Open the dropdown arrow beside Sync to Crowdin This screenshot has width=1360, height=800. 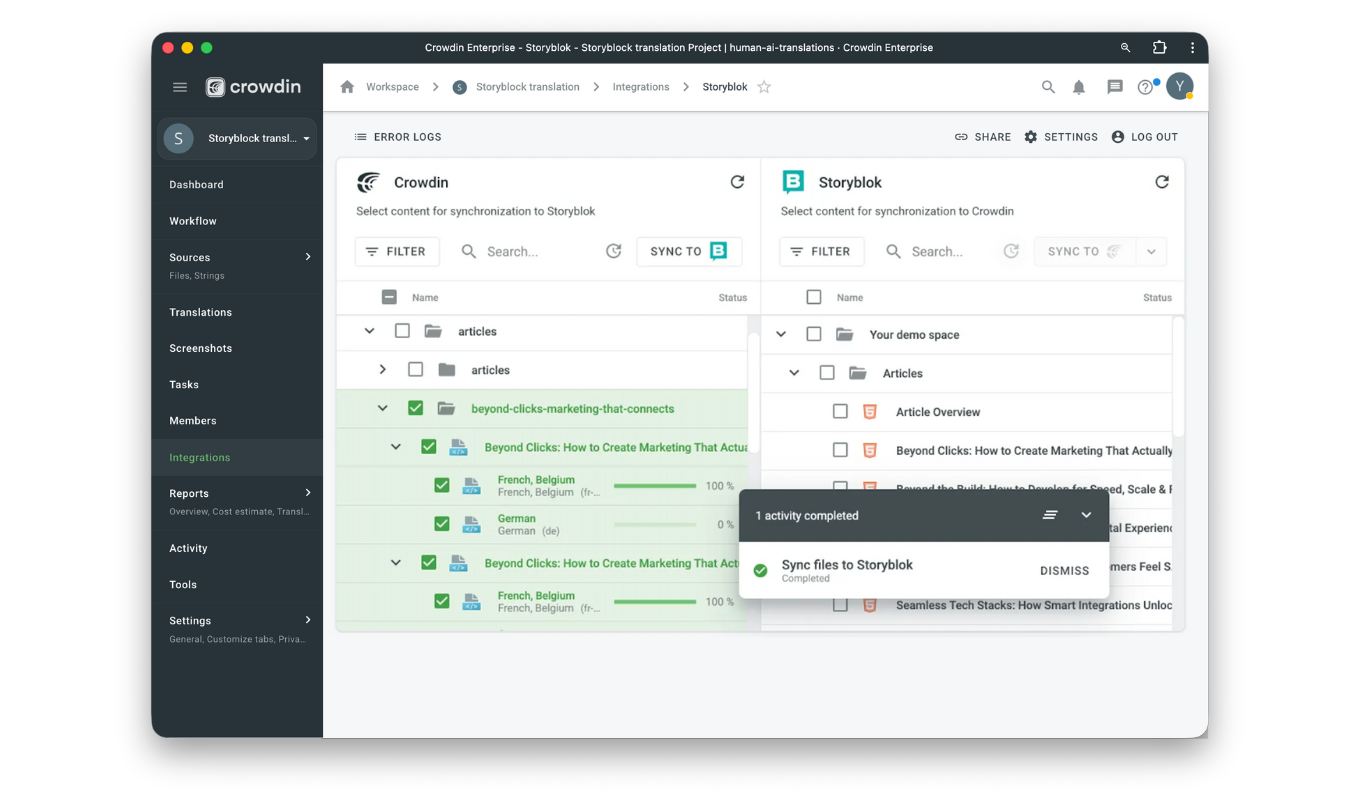coord(1151,251)
